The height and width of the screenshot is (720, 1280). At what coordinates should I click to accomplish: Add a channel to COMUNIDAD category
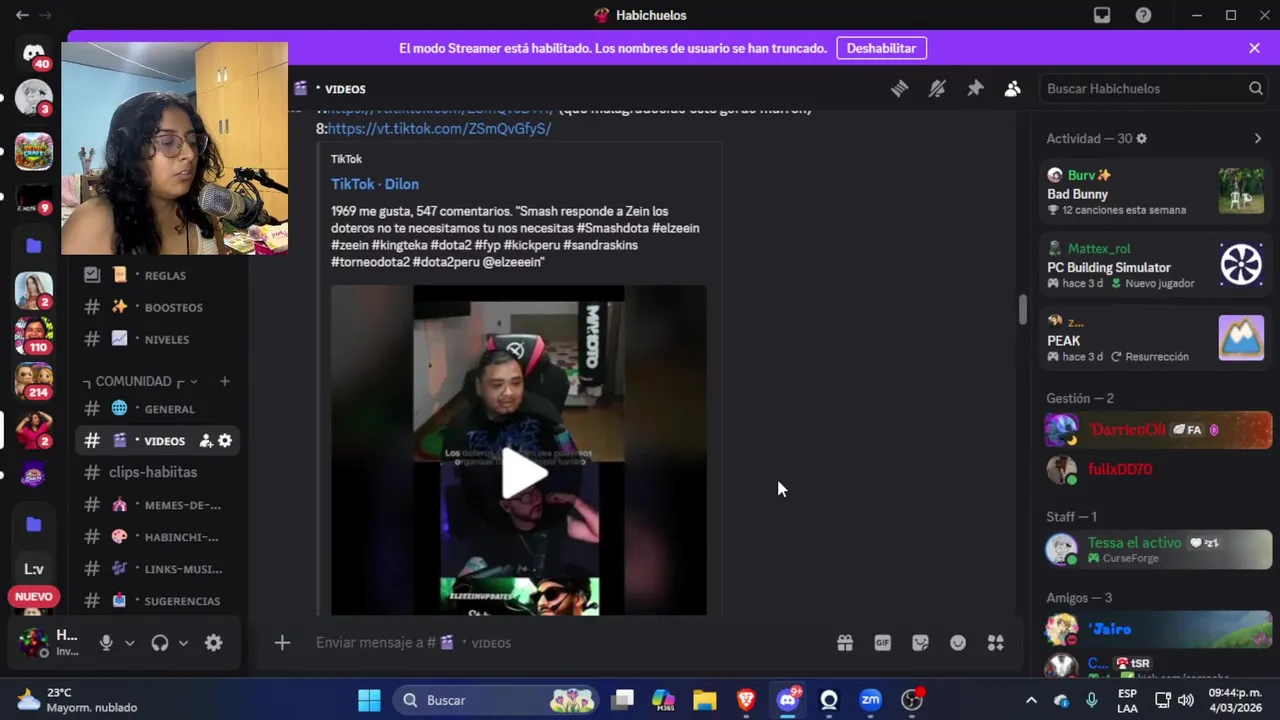click(x=224, y=381)
